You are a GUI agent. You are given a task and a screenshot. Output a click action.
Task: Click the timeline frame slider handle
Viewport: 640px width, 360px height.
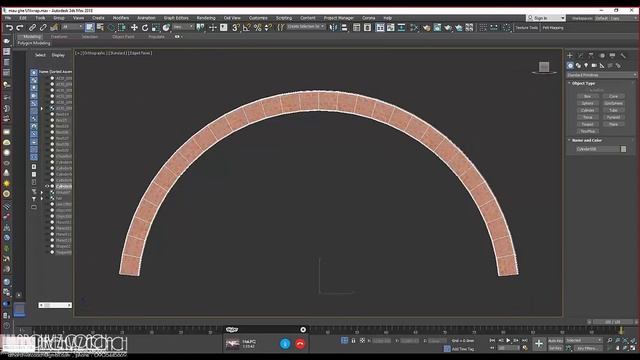coord(613,322)
